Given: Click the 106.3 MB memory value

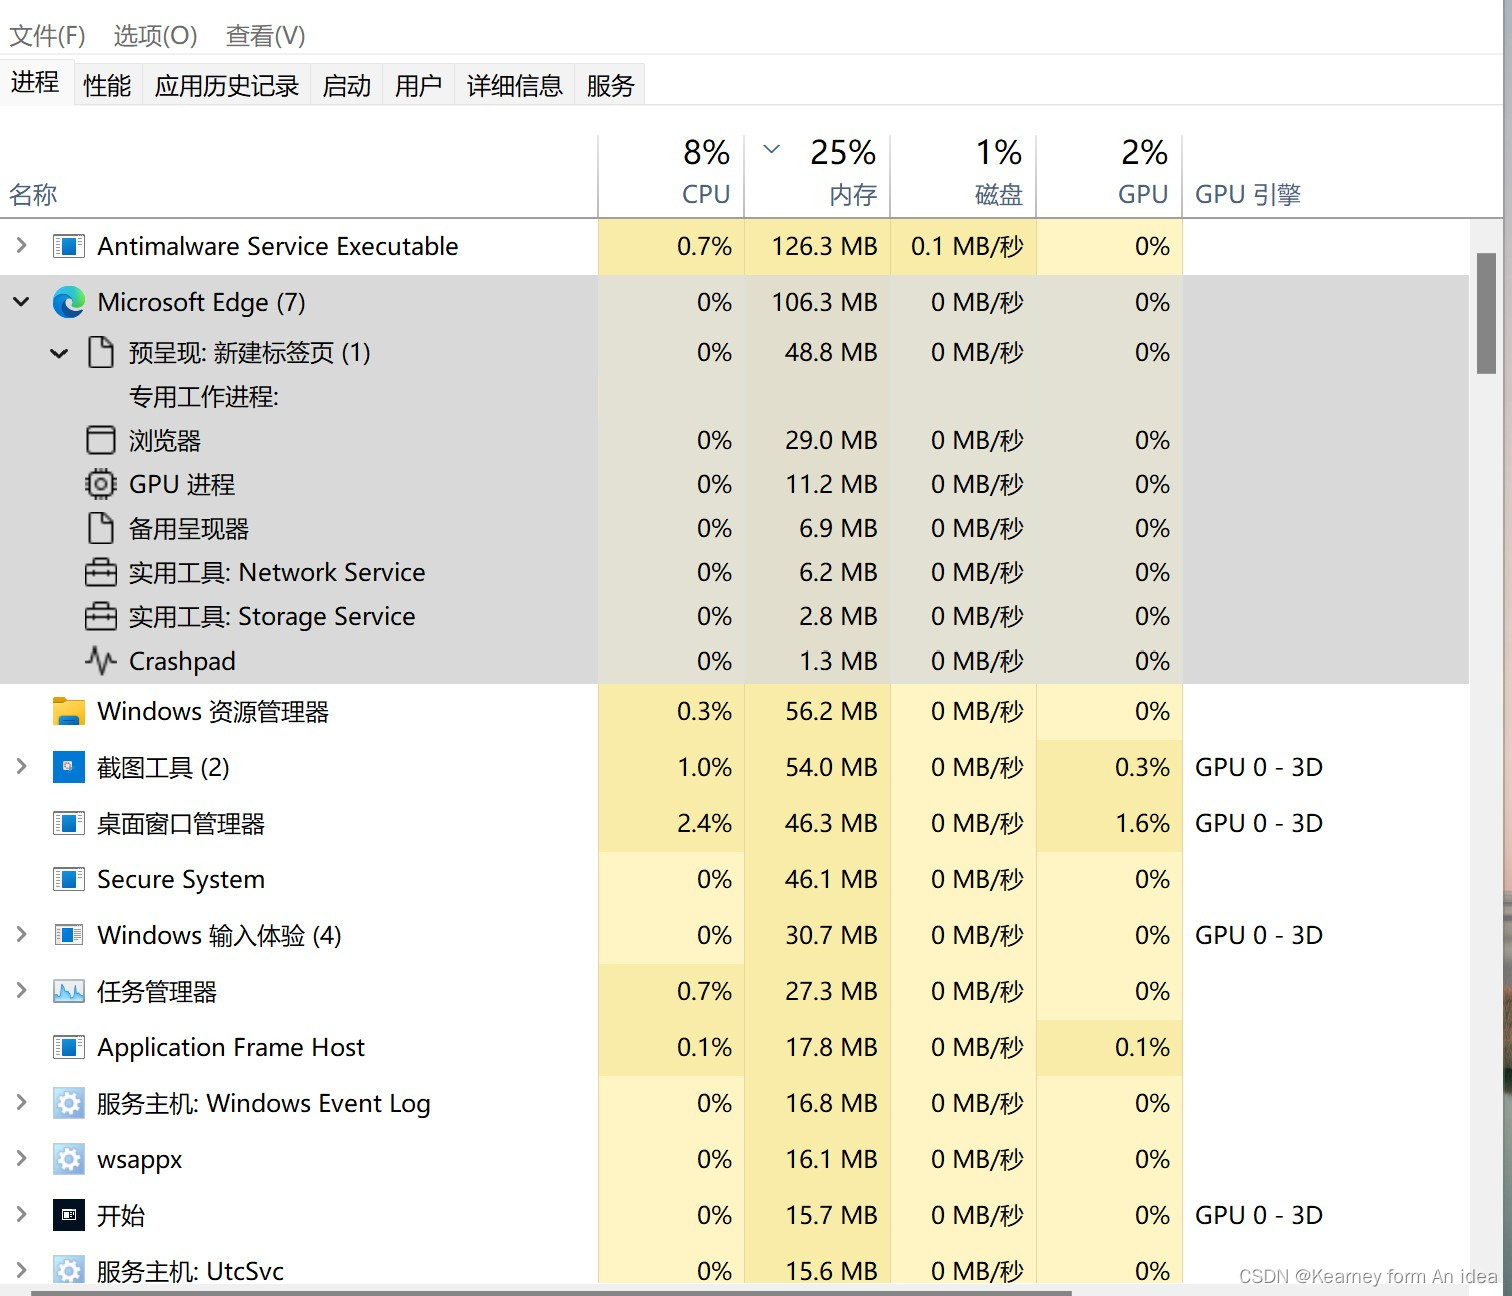Looking at the screenshot, I should click(824, 302).
